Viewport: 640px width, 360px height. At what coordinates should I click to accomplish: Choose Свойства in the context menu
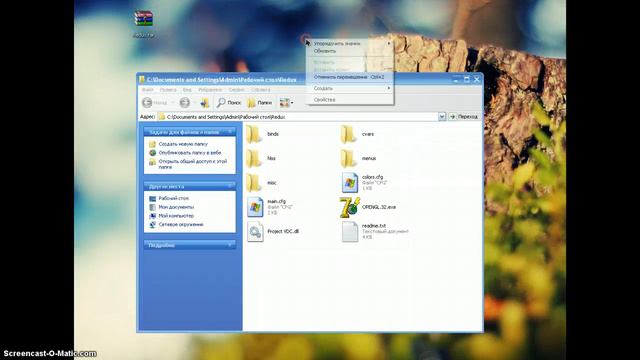point(350,100)
